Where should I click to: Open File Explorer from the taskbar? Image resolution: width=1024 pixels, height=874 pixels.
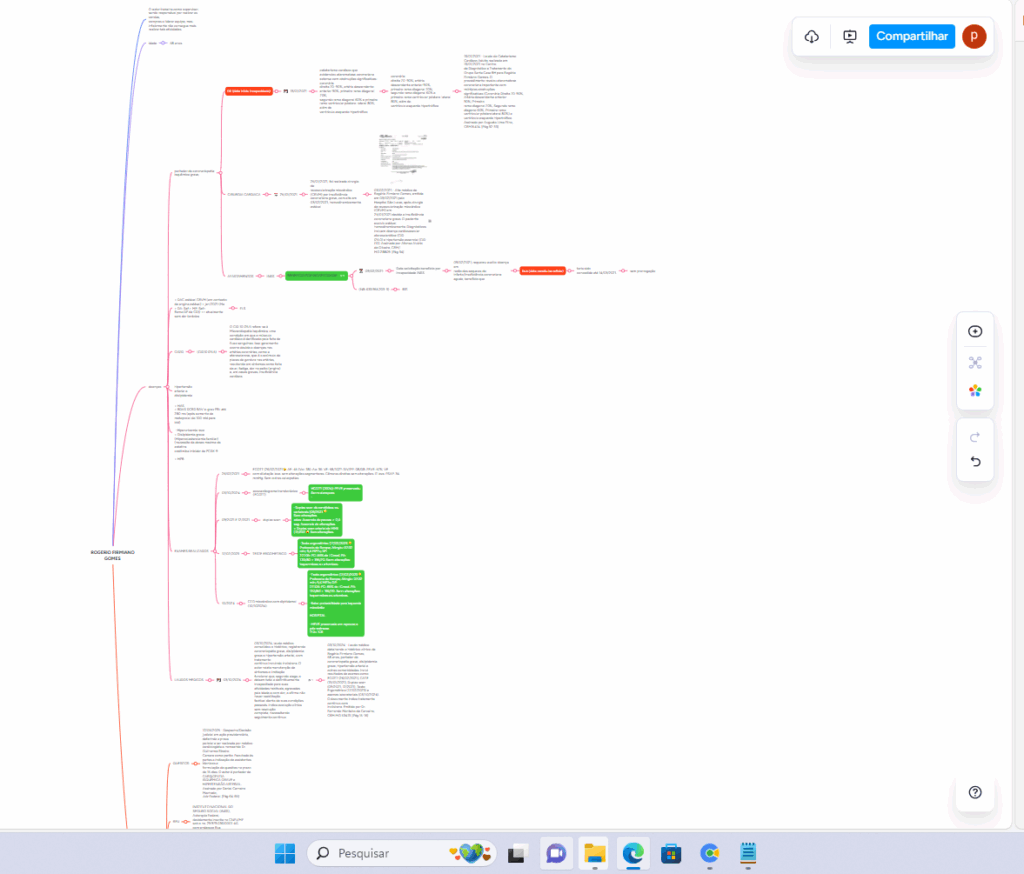(595, 853)
